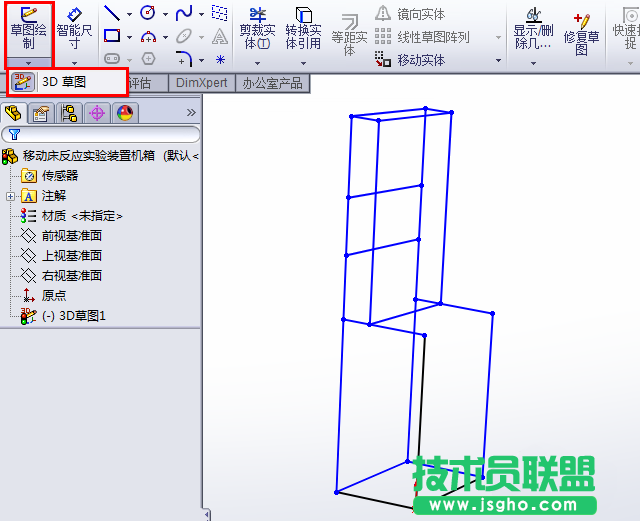Open 移动实体 dropdown arrow

pyautogui.click(x=498, y=60)
